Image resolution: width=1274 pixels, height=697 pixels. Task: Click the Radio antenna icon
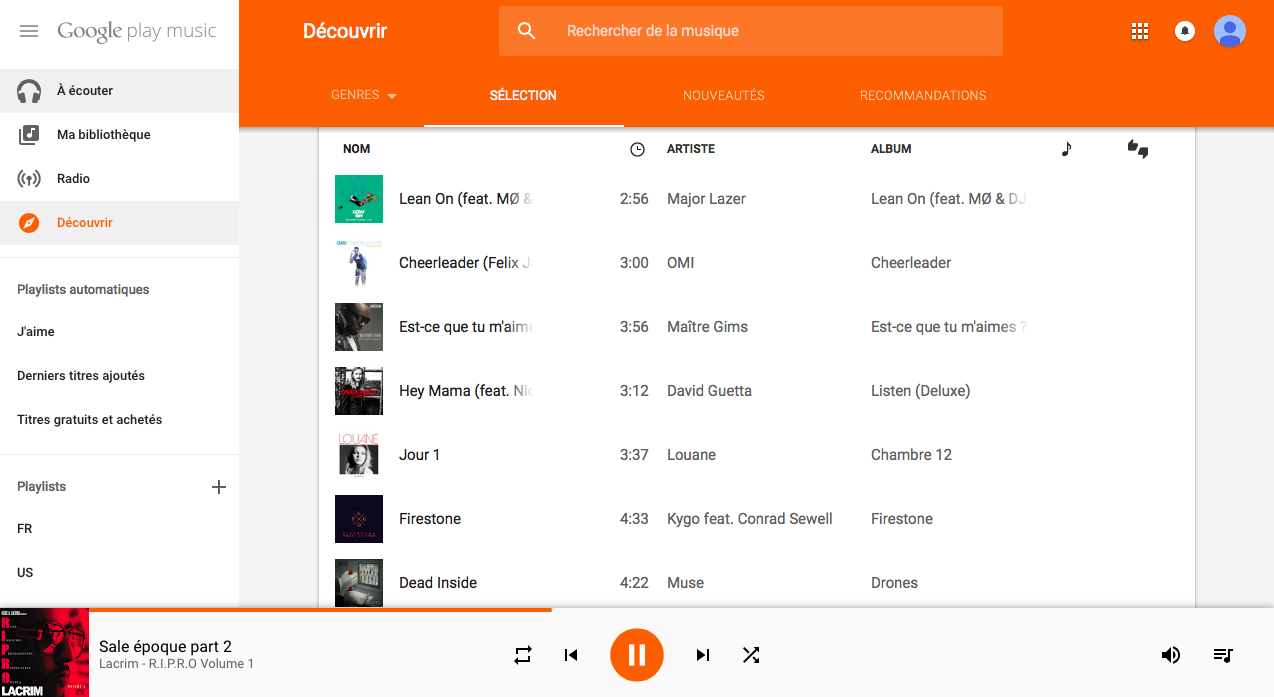click(29, 179)
